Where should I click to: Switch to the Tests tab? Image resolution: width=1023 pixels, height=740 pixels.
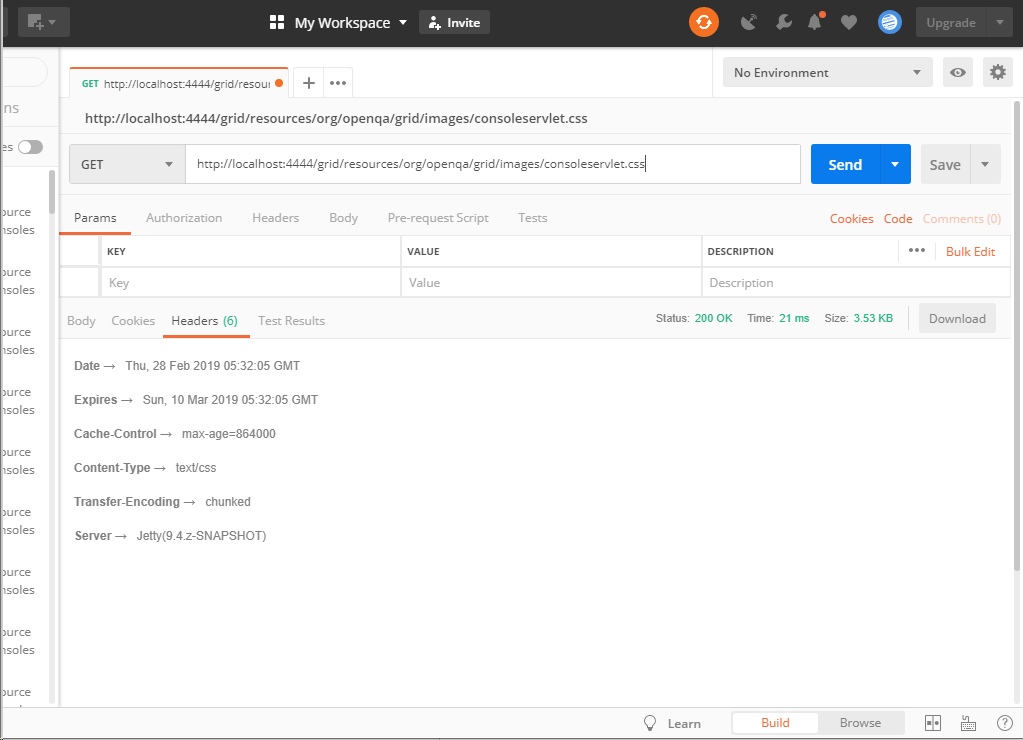tap(532, 217)
